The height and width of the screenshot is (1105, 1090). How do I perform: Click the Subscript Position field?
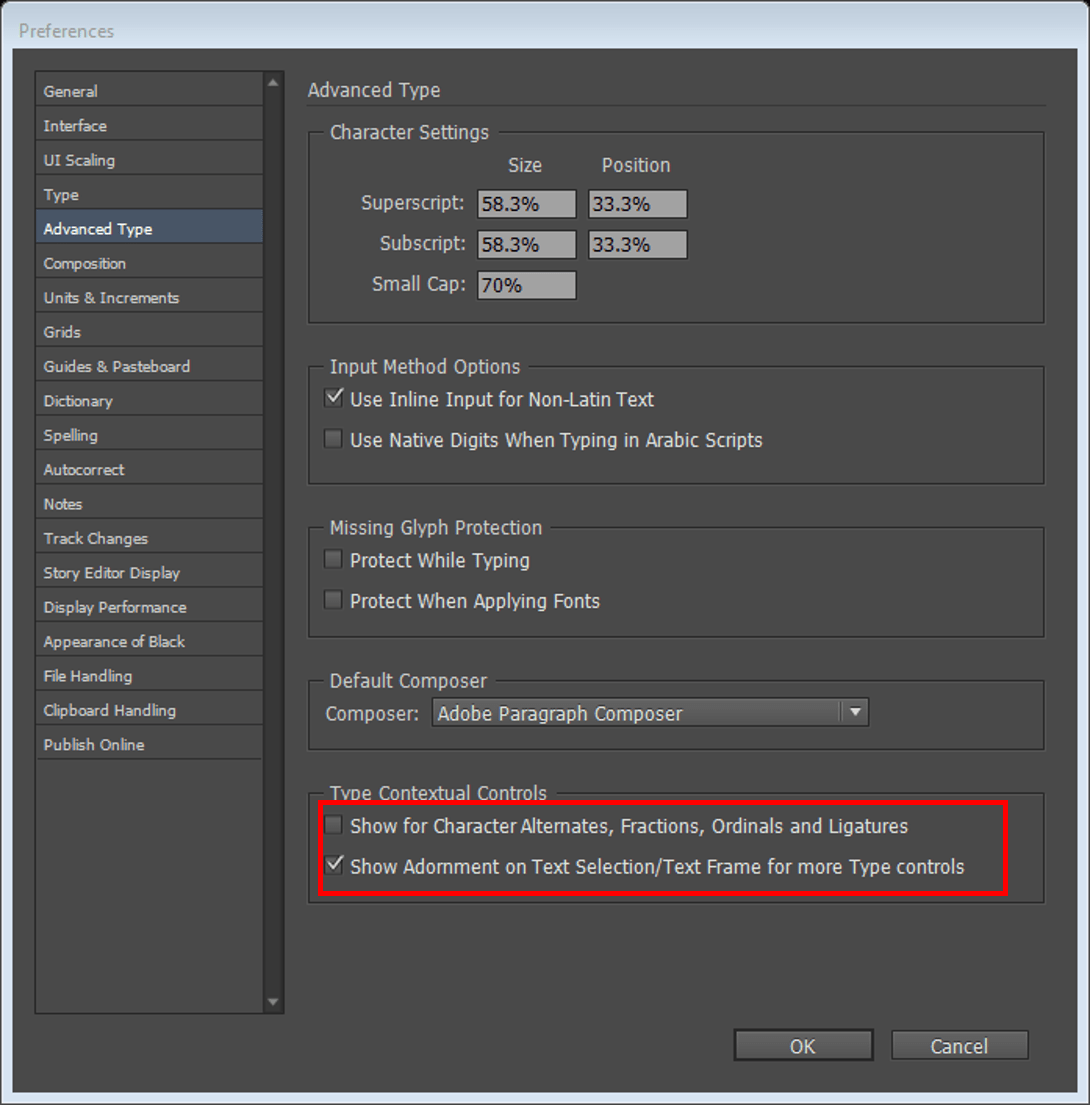[x=638, y=245]
